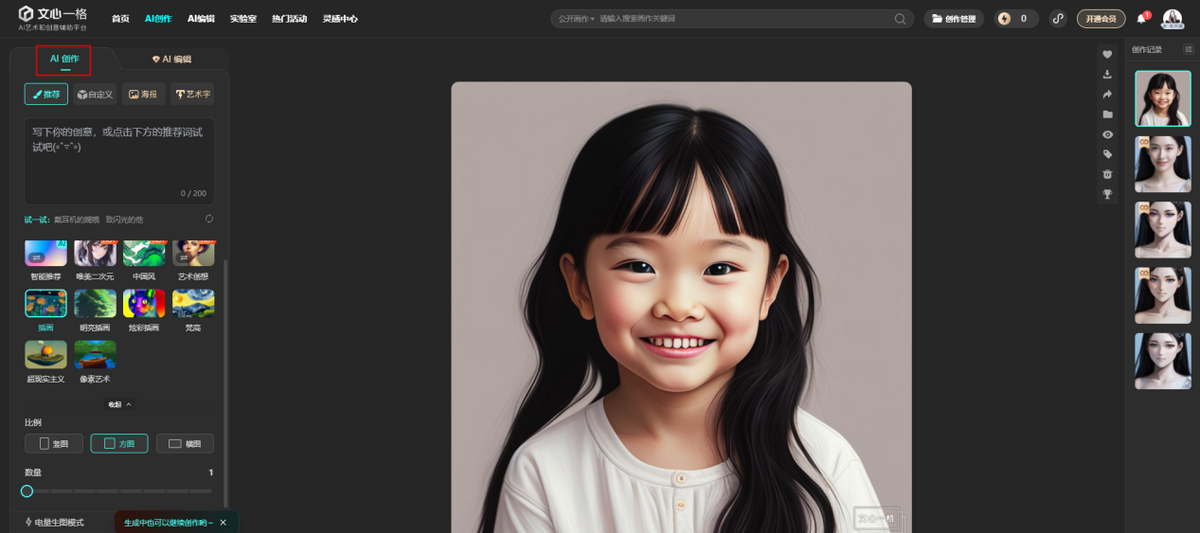Choose the 中国风 style
This screenshot has height=533, width=1200.
click(x=144, y=259)
